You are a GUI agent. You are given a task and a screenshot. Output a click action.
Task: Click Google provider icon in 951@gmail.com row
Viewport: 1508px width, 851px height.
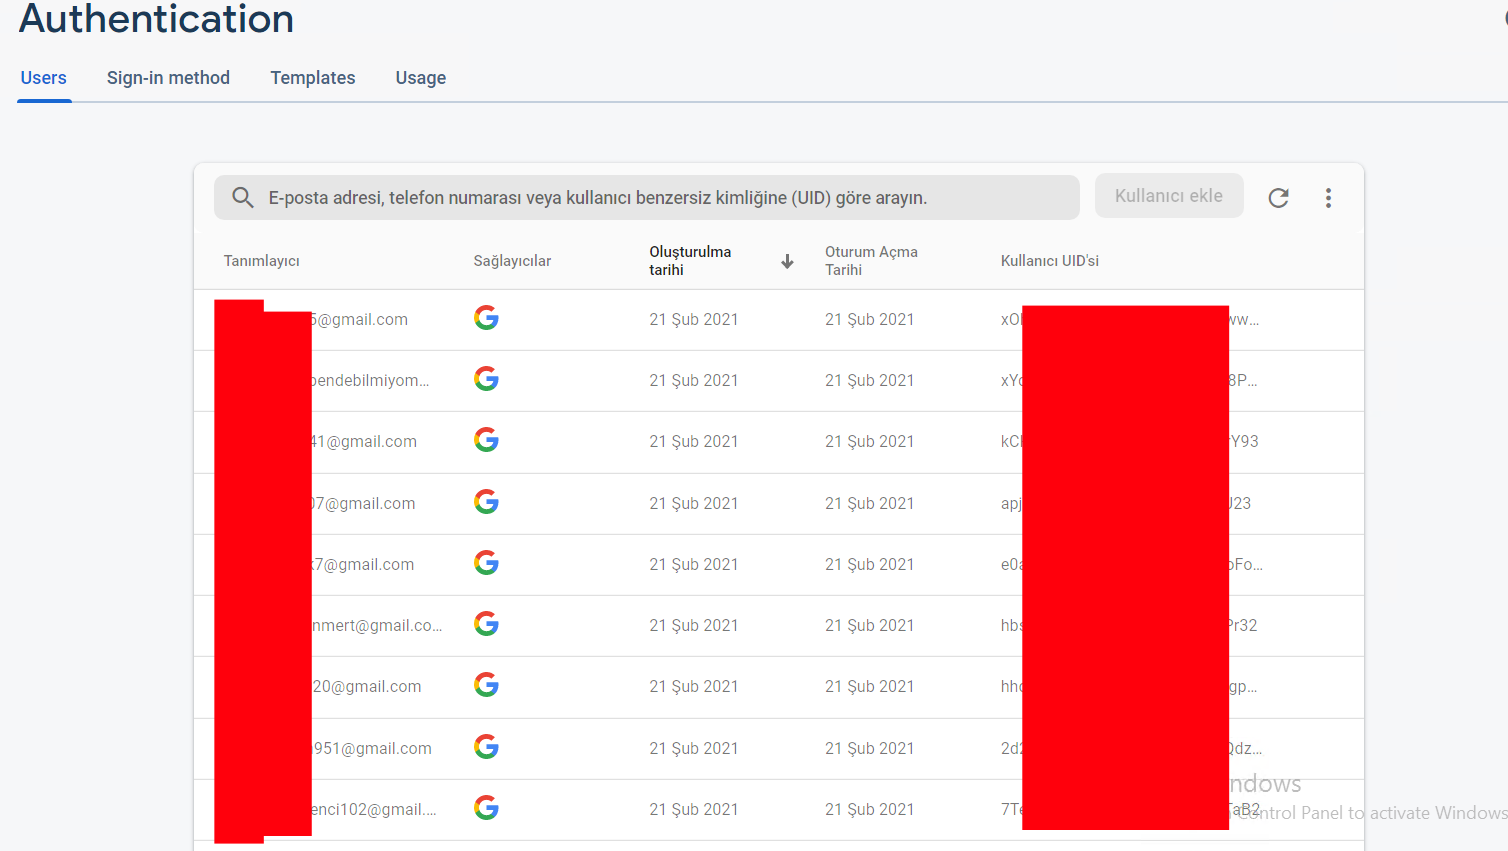486,747
